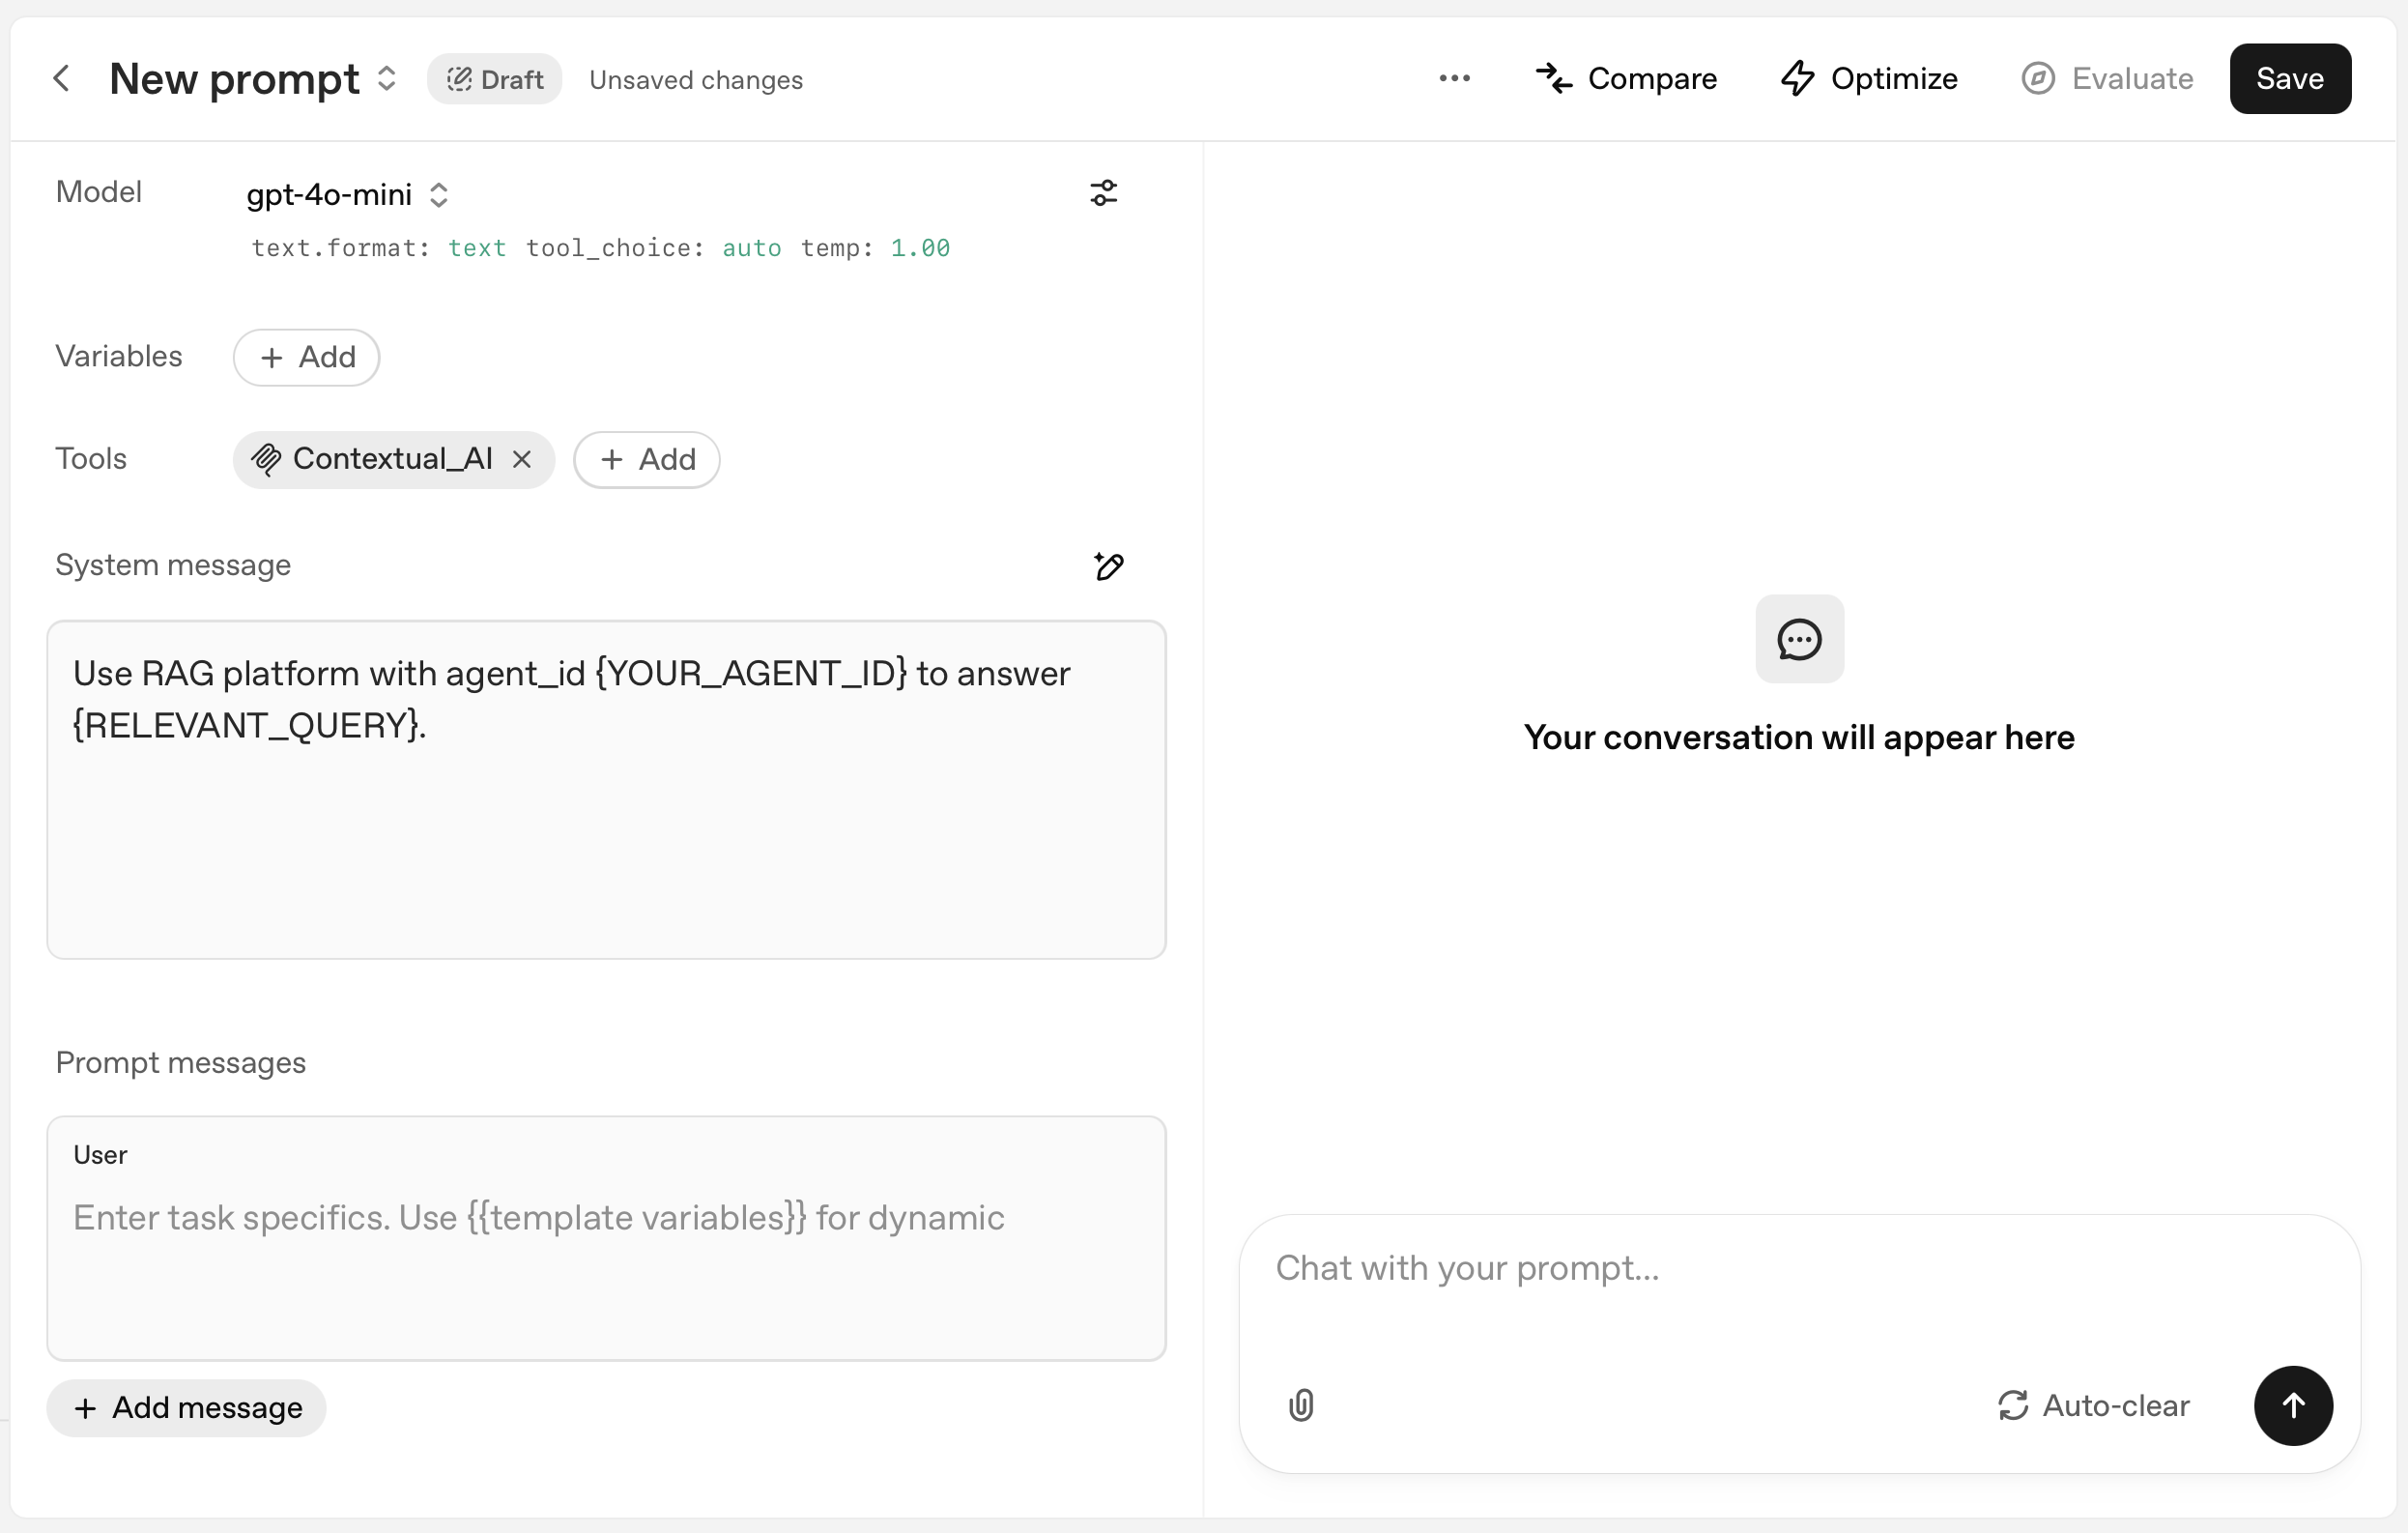Click the chat bubble placeholder icon
This screenshot has width=2408, height=1533.
click(x=1799, y=639)
